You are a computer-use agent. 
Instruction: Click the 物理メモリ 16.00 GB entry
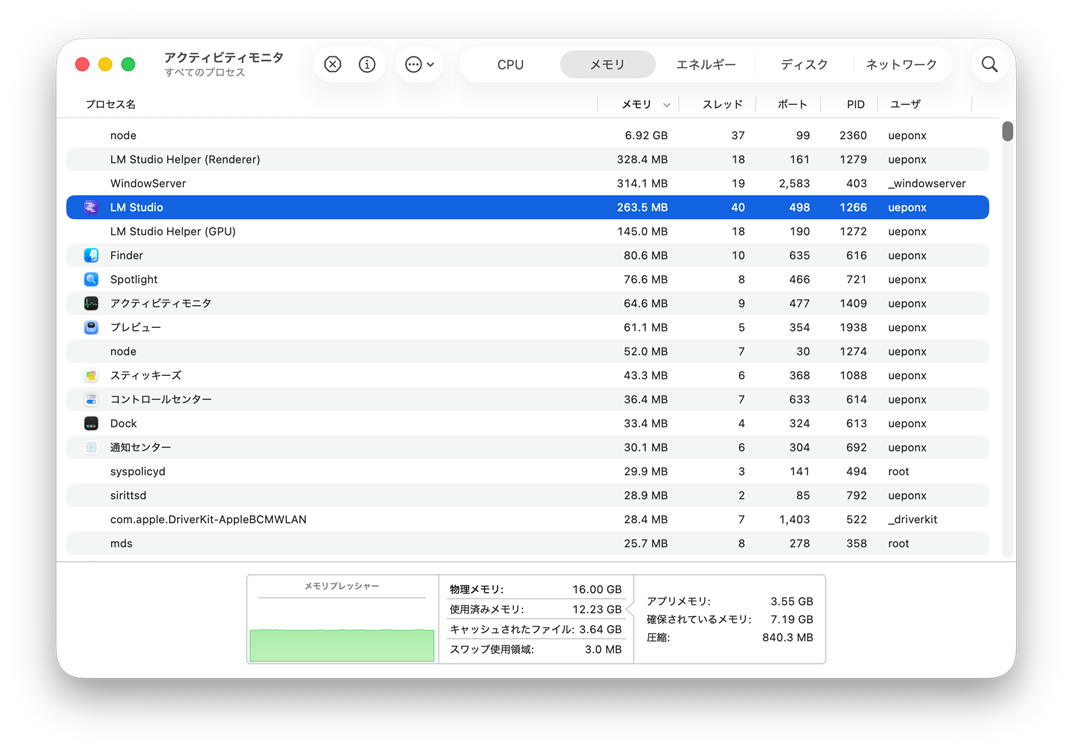click(535, 589)
